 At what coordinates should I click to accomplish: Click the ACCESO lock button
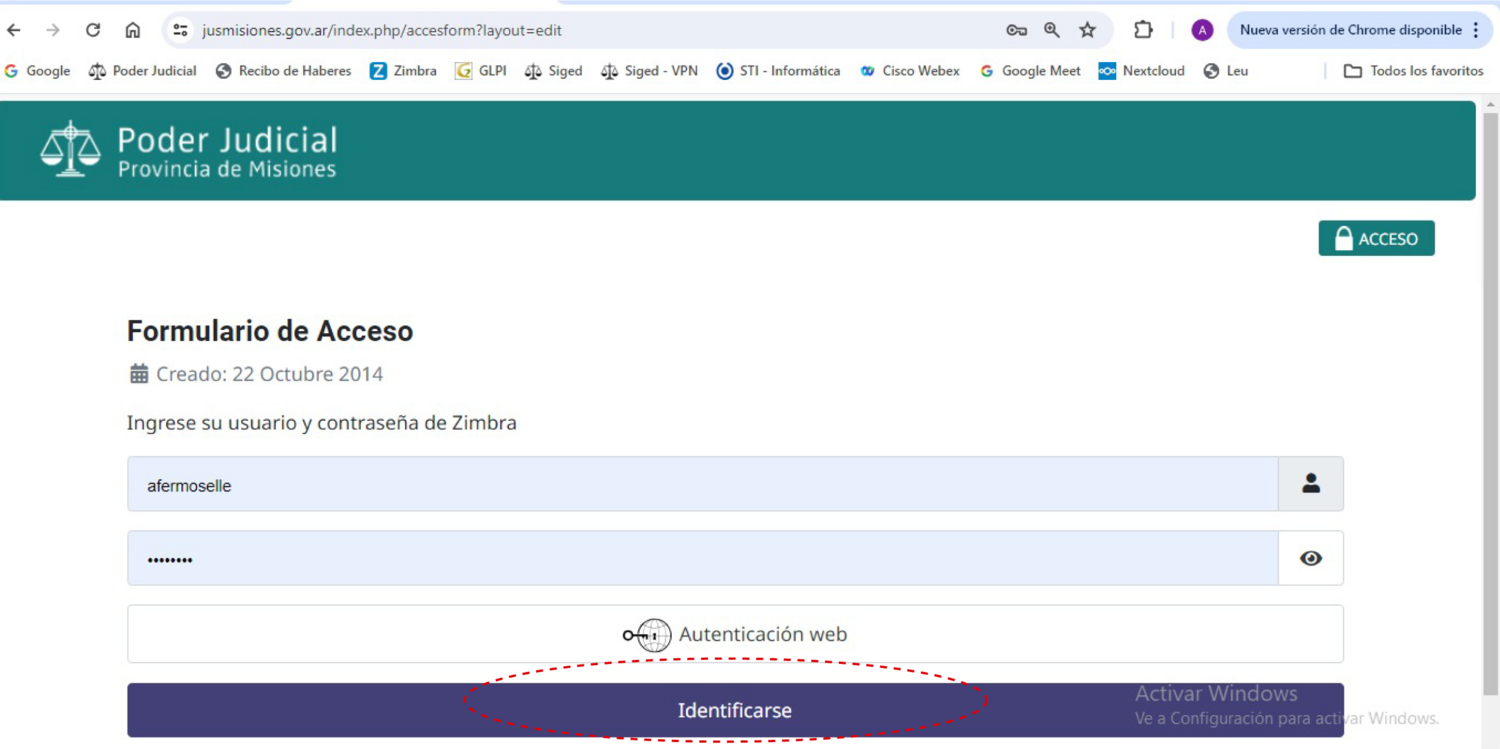click(x=1376, y=238)
